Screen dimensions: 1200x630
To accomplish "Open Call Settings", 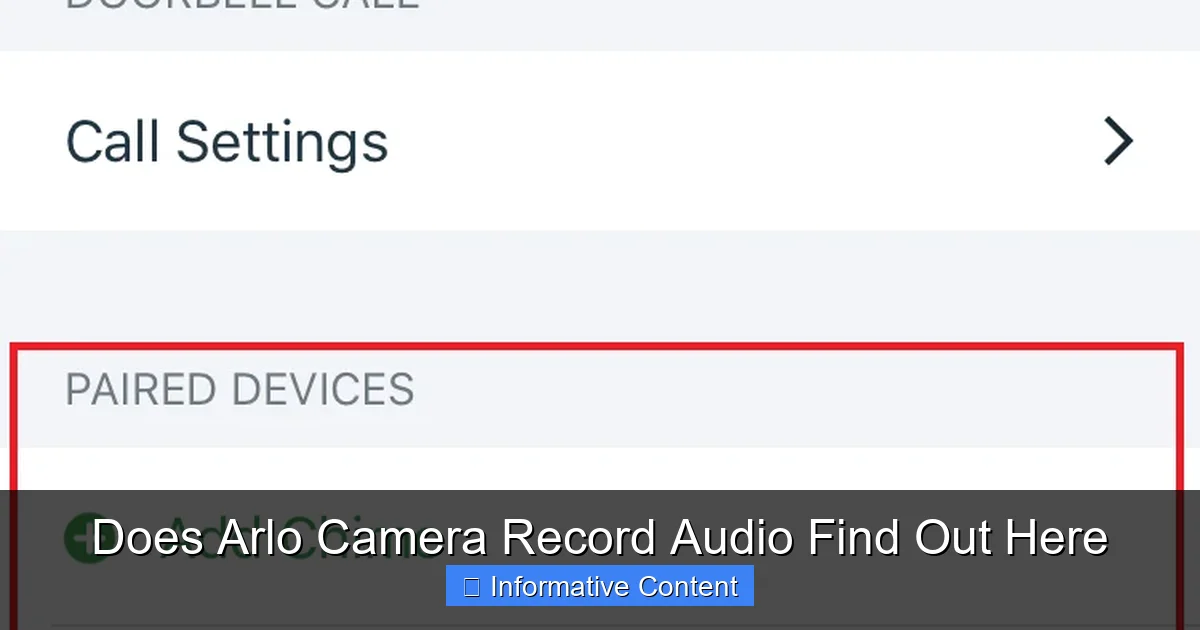I will 226,141.
